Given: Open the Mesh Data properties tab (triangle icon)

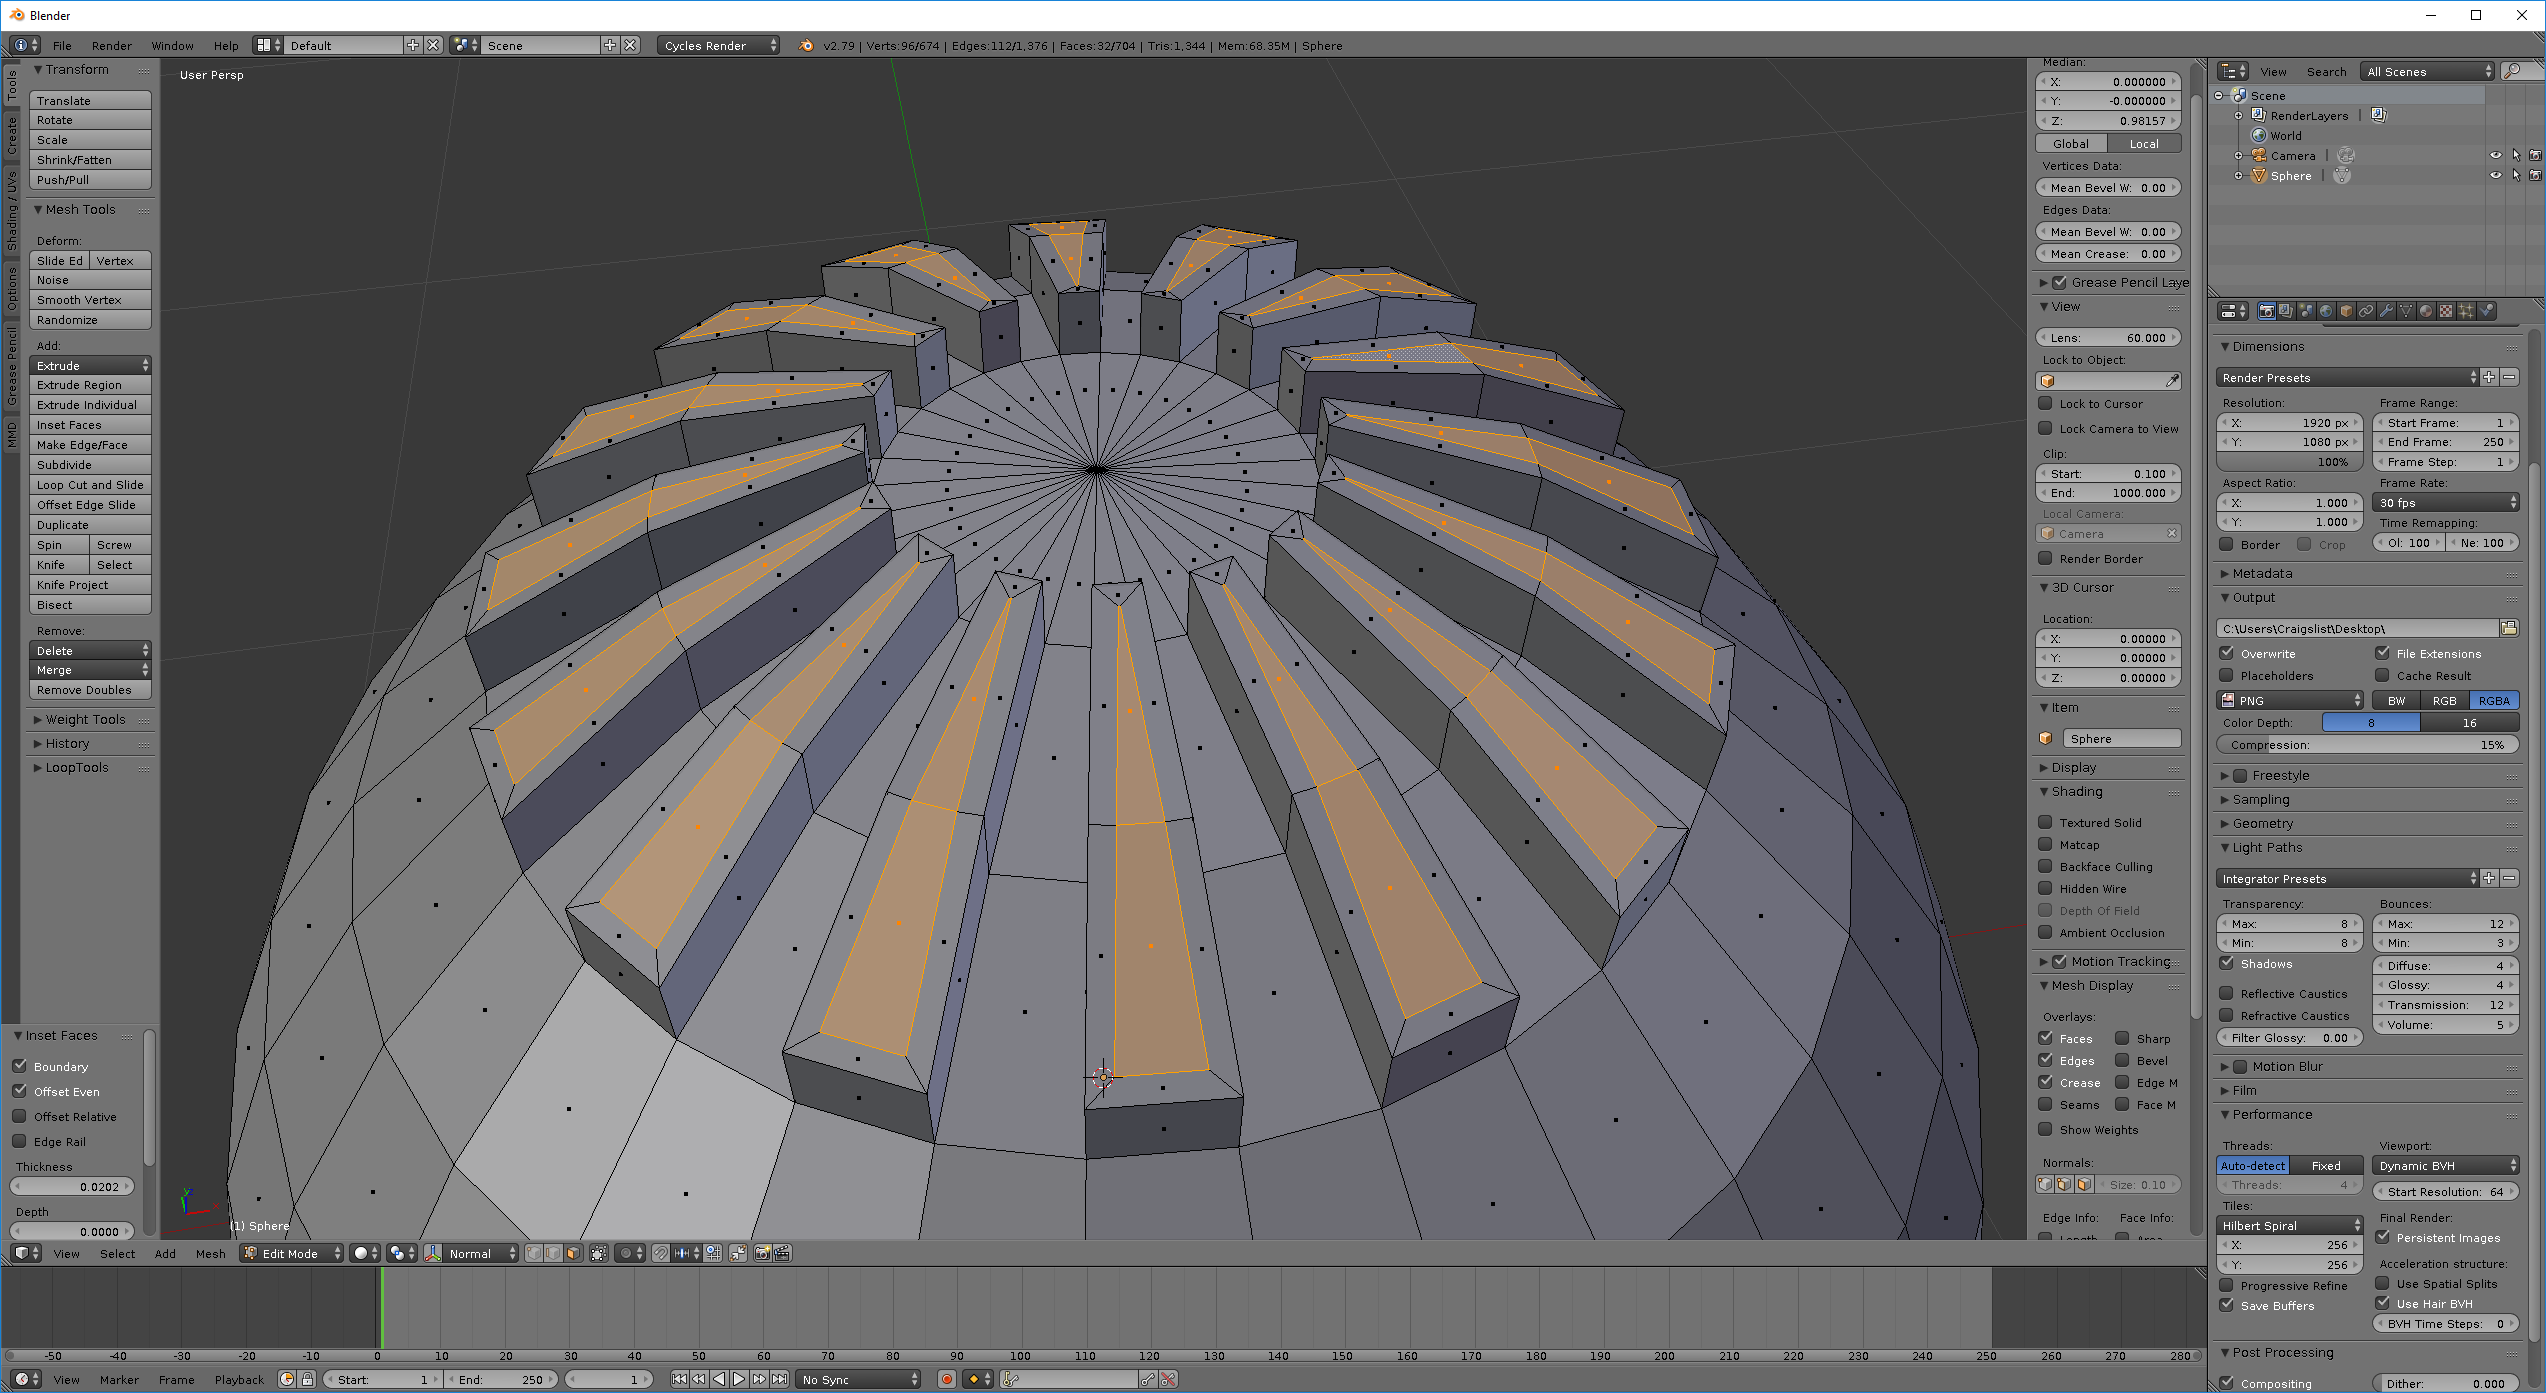Looking at the screenshot, I should point(2406,311).
